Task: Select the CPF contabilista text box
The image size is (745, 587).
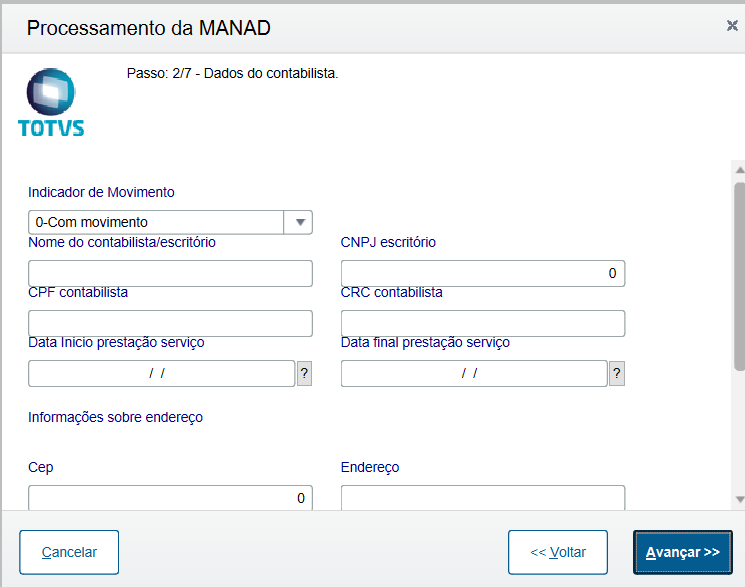Action: (170, 323)
